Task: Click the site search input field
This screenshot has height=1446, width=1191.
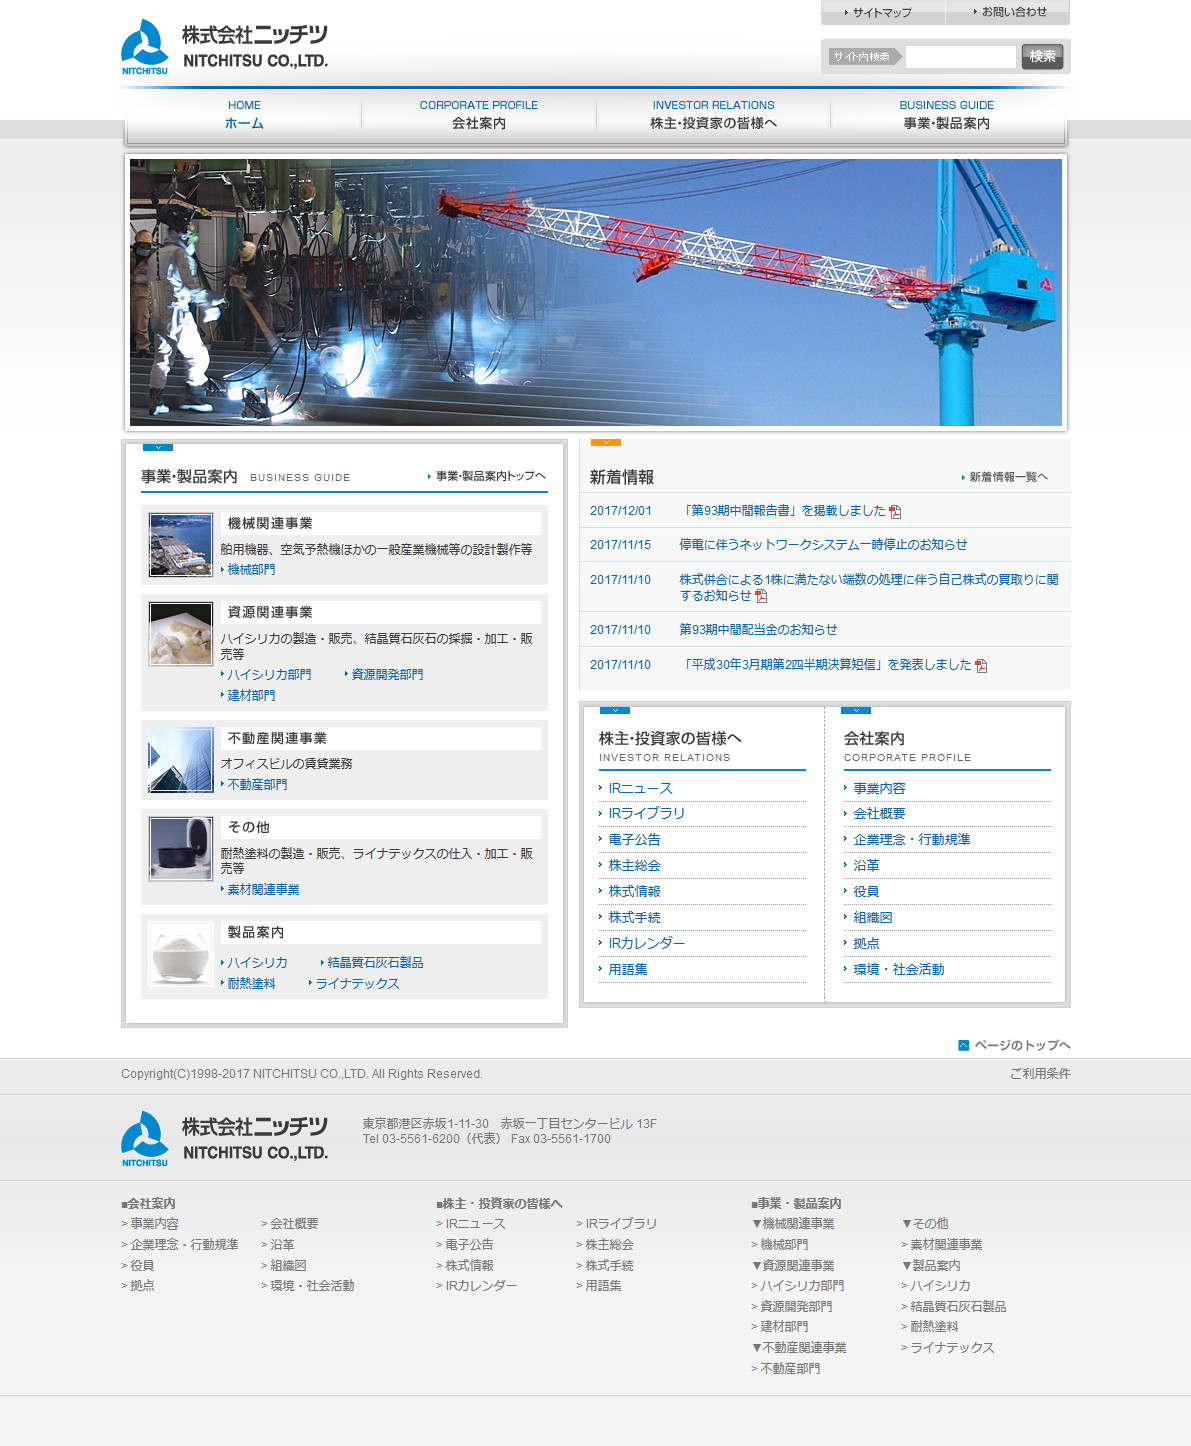Action: pyautogui.click(x=960, y=57)
